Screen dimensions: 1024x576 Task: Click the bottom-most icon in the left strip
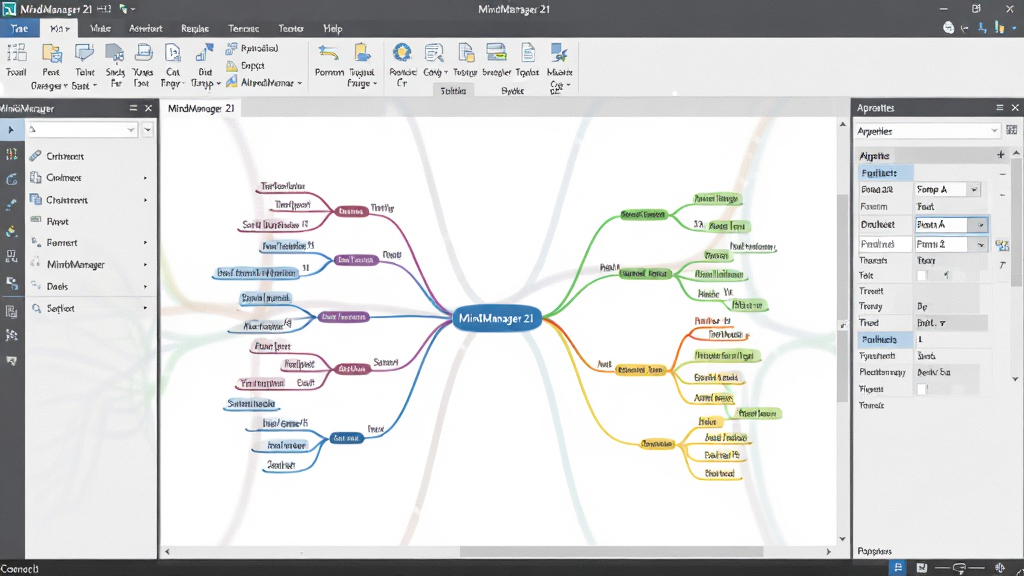click(x=11, y=360)
